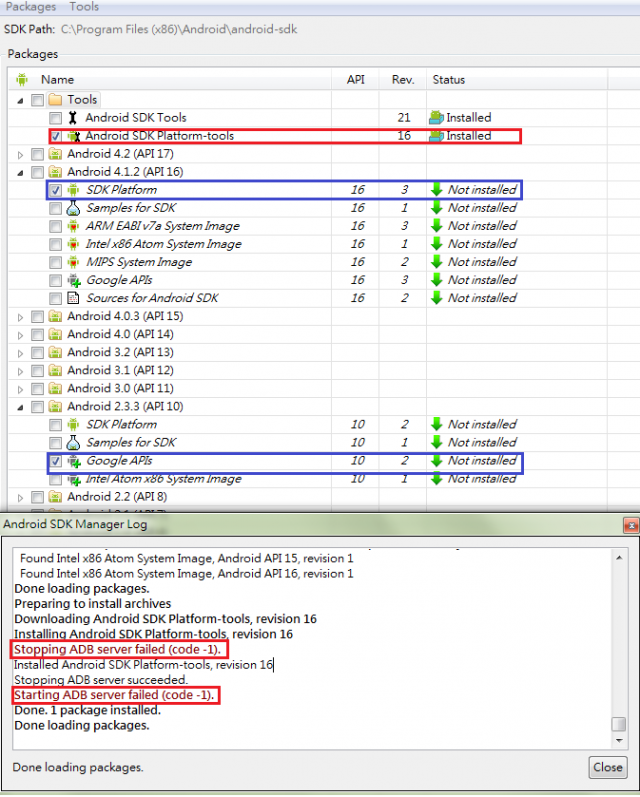Click the Android 2.2 (API 8) folder icon
The image size is (640, 797).
tap(55, 497)
